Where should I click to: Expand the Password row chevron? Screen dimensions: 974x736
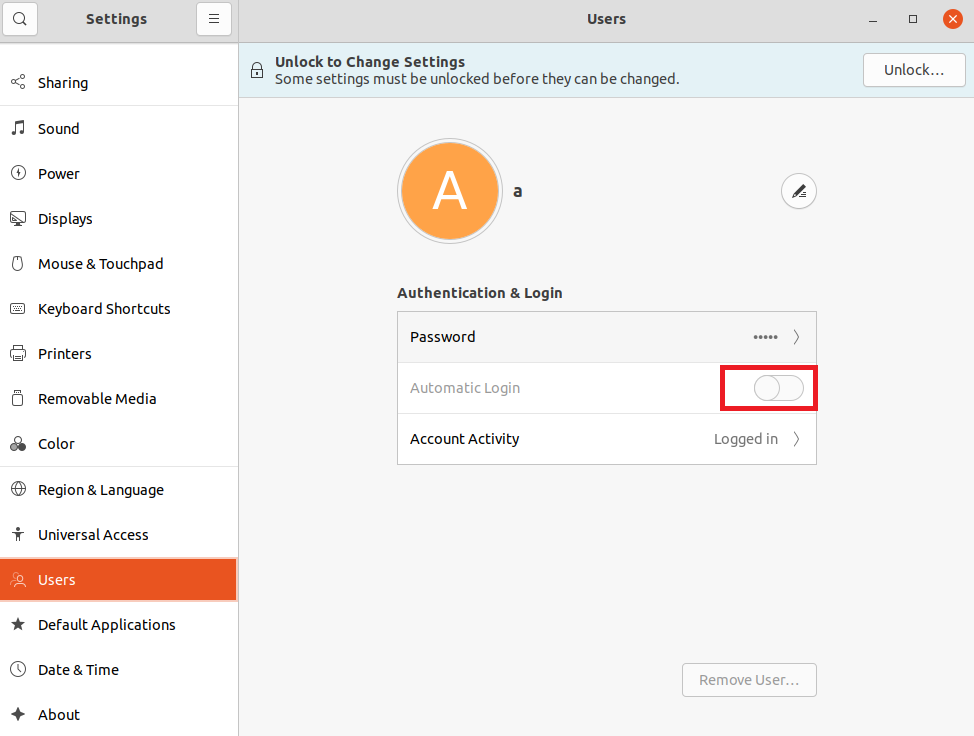point(797,337)
